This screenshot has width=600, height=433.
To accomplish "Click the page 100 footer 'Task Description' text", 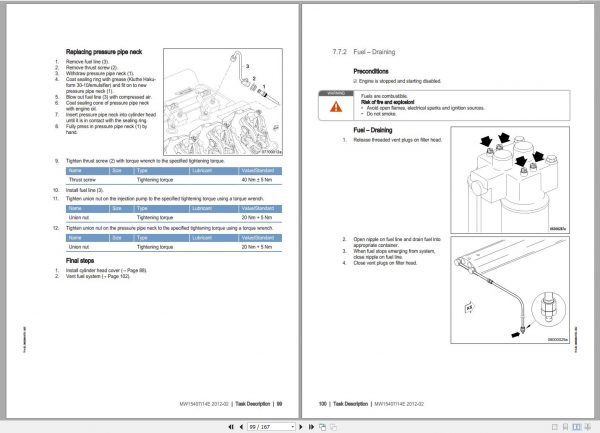I will (350, 404).
